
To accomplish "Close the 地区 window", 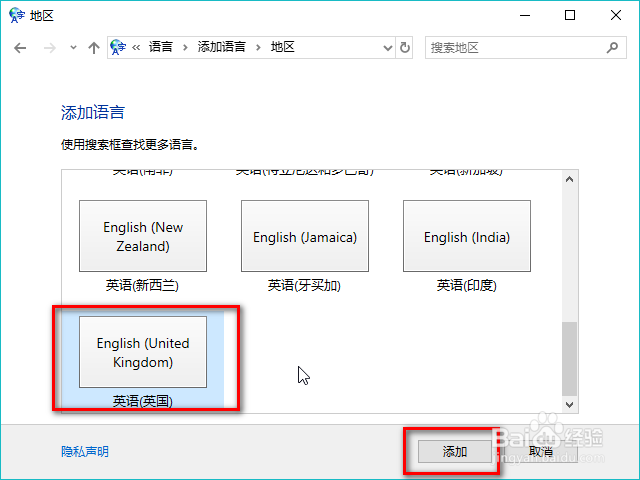I will (616, 16).
